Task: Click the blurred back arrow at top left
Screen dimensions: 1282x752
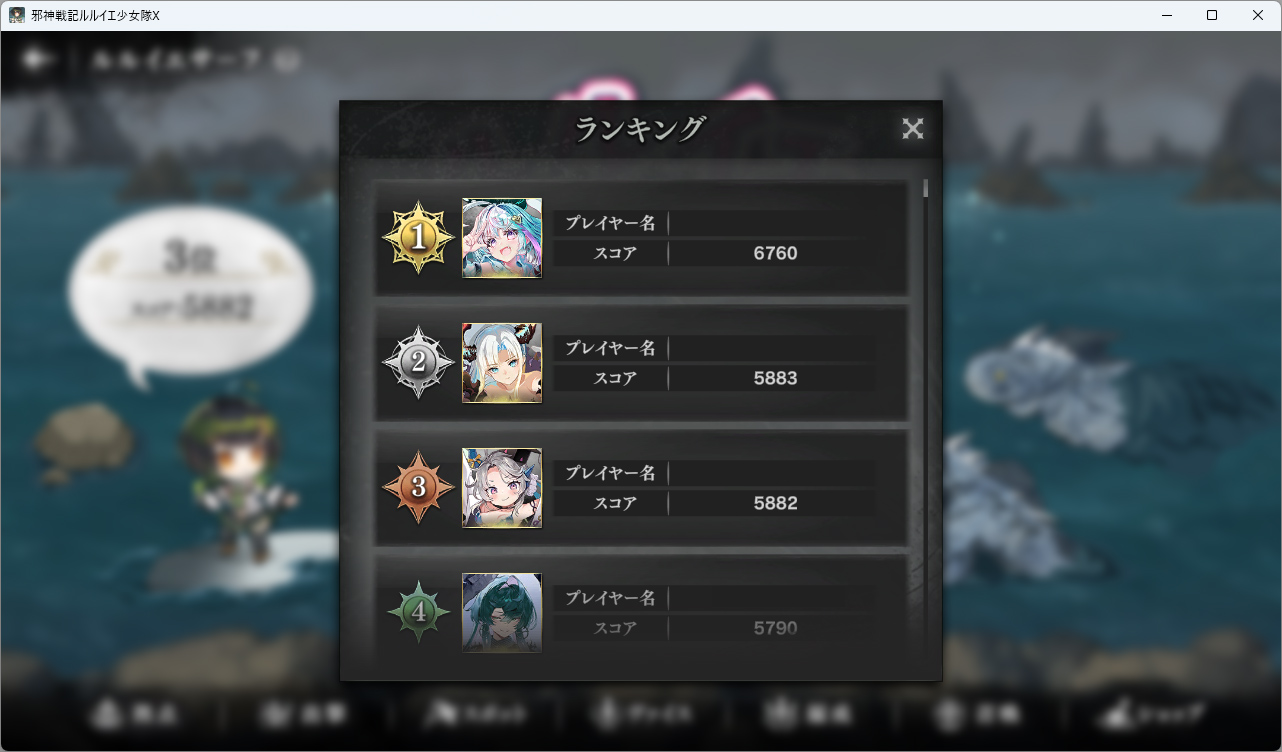Action: click(37, 60)
